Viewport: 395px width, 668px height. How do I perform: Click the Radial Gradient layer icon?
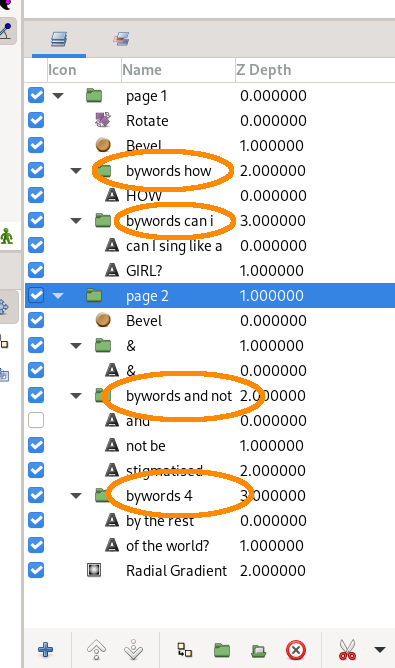tap(94, 570)
